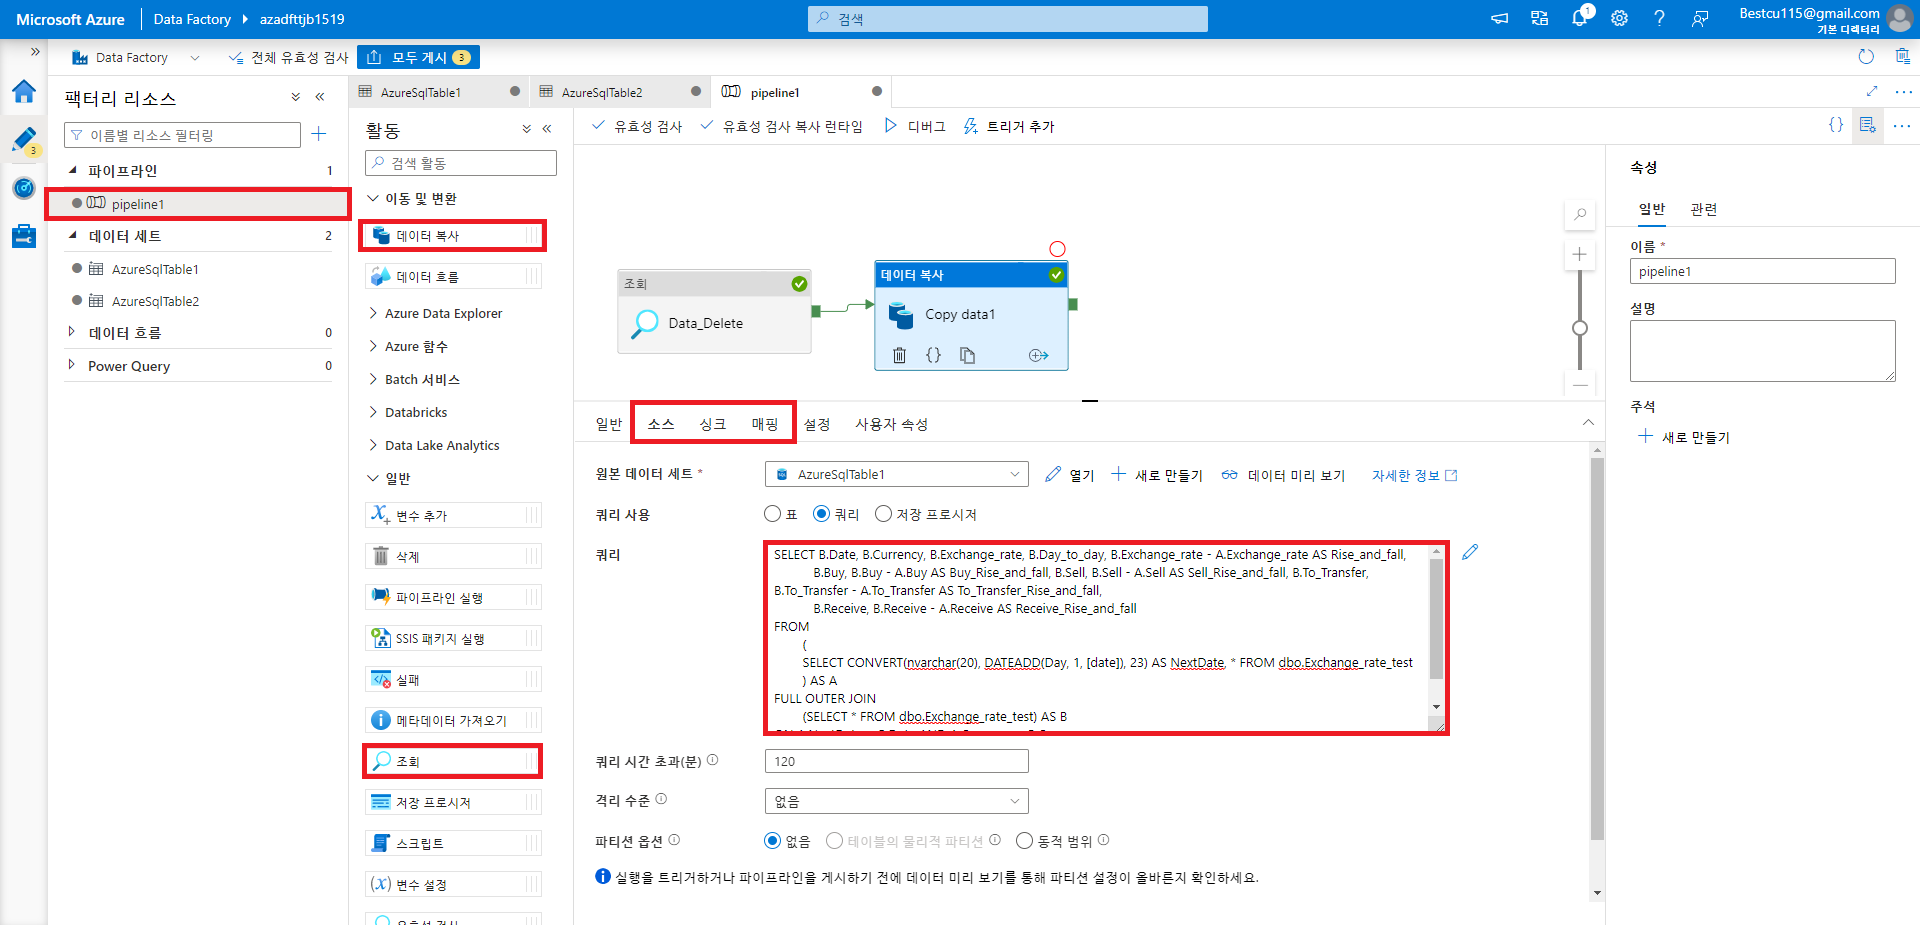Select 없음 partition option
Viewport: 1920px width, 925px height.
pyautogui.click(x=772, y=841)
